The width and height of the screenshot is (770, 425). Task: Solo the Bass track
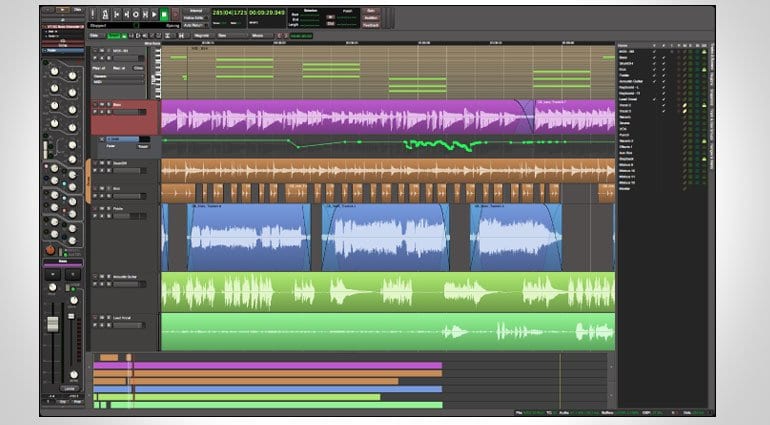(x=109, y=104)
